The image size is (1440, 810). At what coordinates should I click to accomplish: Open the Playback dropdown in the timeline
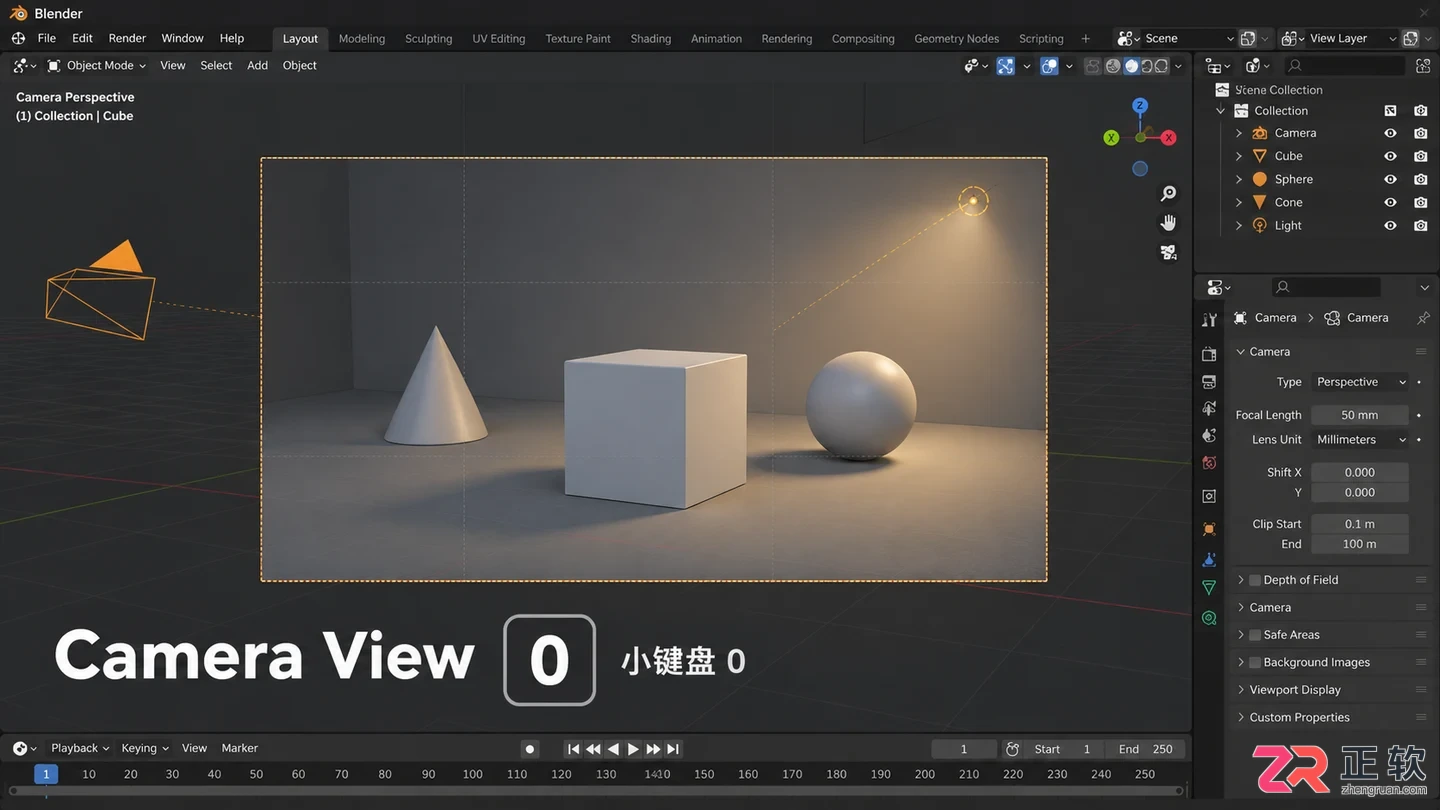coord(80,748)
